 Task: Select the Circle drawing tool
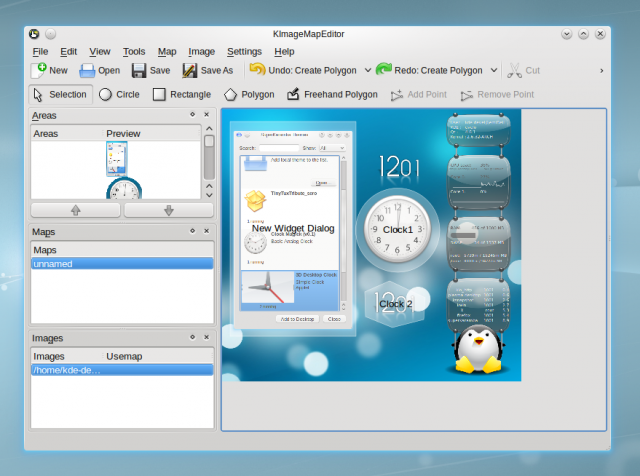[118, 95]
